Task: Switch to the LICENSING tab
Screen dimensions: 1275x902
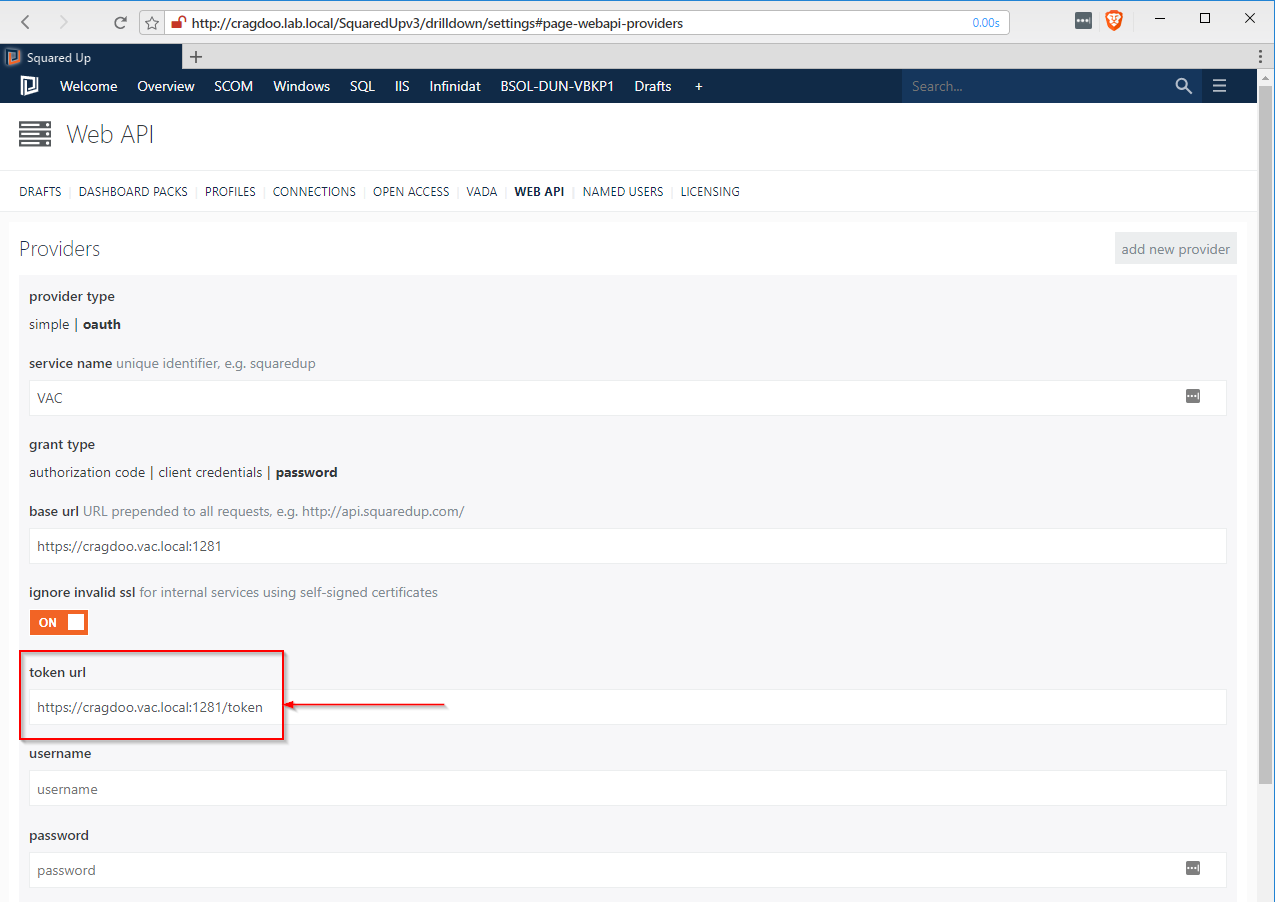Action: [x=710, y=191]
